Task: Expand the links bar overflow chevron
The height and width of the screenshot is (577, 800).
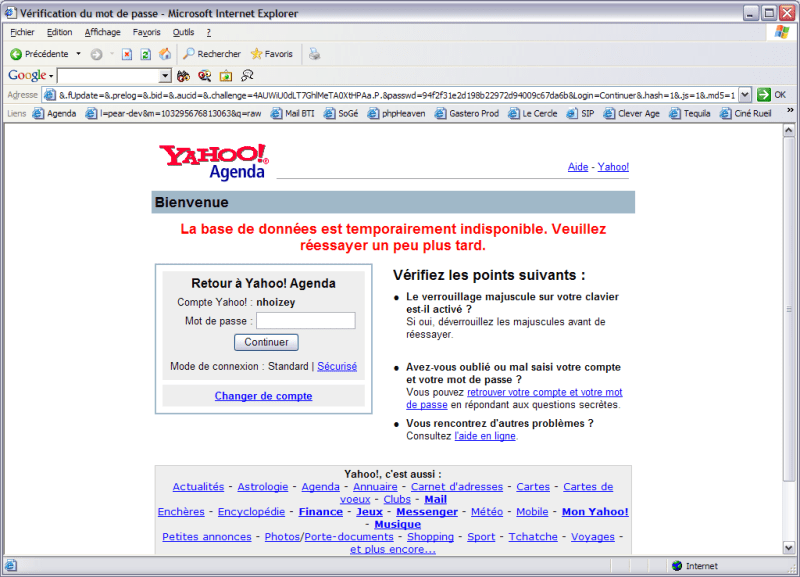Action: click(x=790, y=111)
